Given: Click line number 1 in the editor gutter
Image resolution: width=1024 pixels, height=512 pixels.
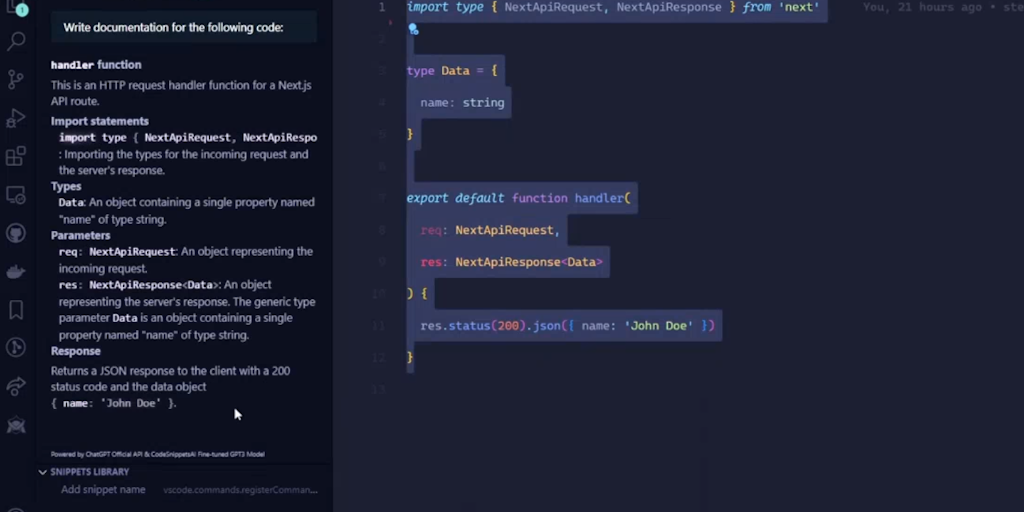Looking at the screenshot, I should [x=381, y=7].
